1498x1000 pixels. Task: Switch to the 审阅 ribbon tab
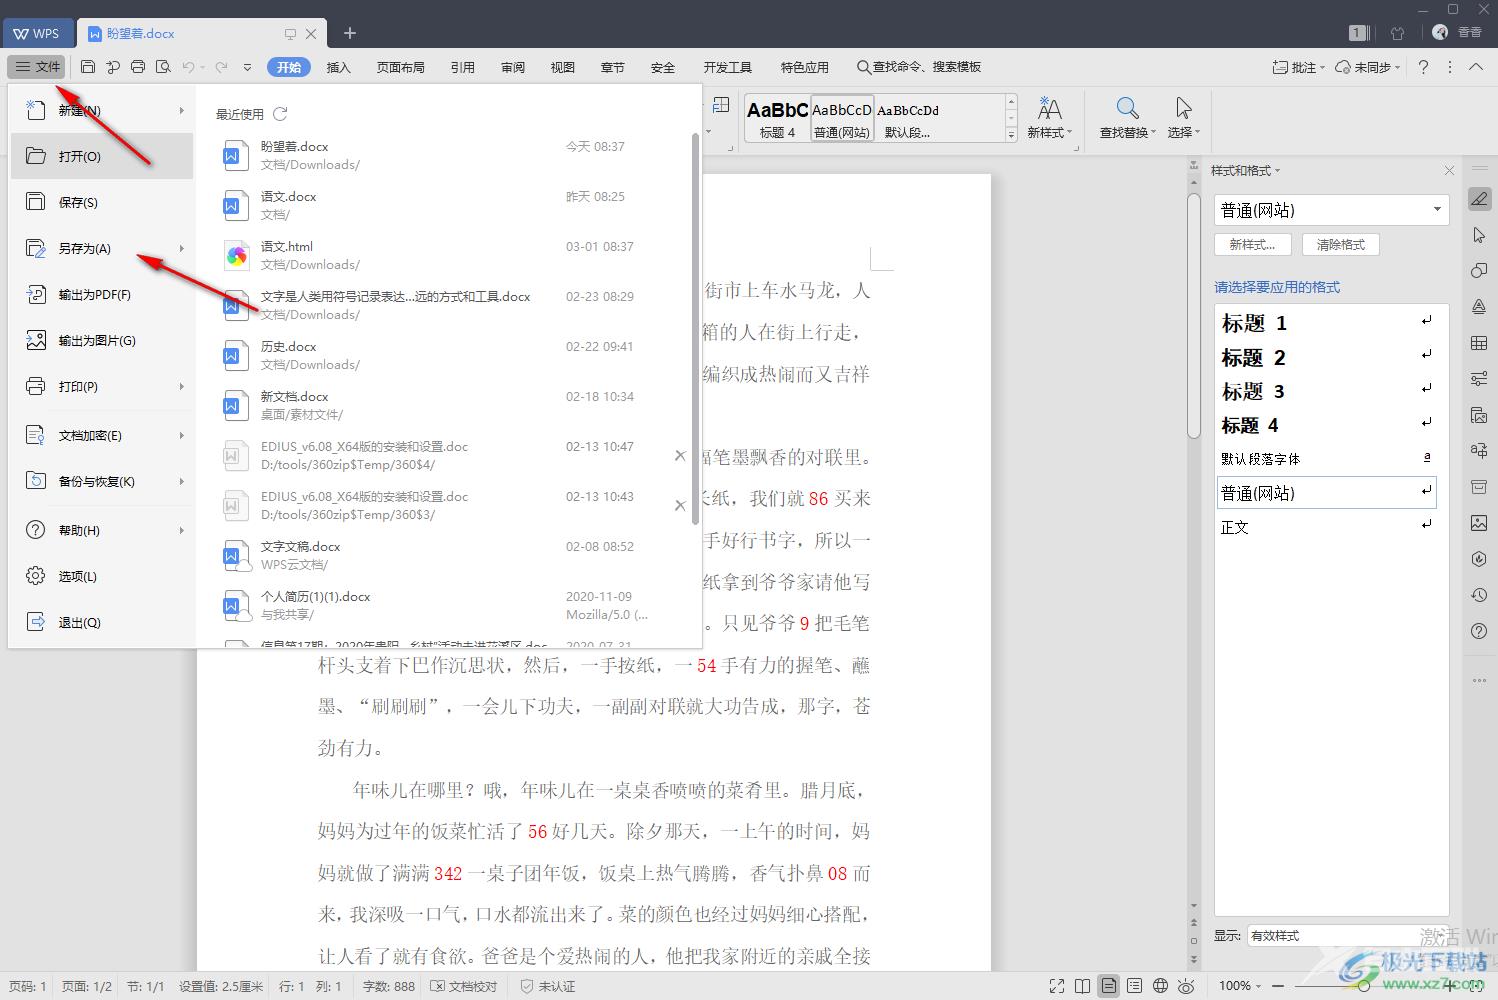click(x=513, y=67)
